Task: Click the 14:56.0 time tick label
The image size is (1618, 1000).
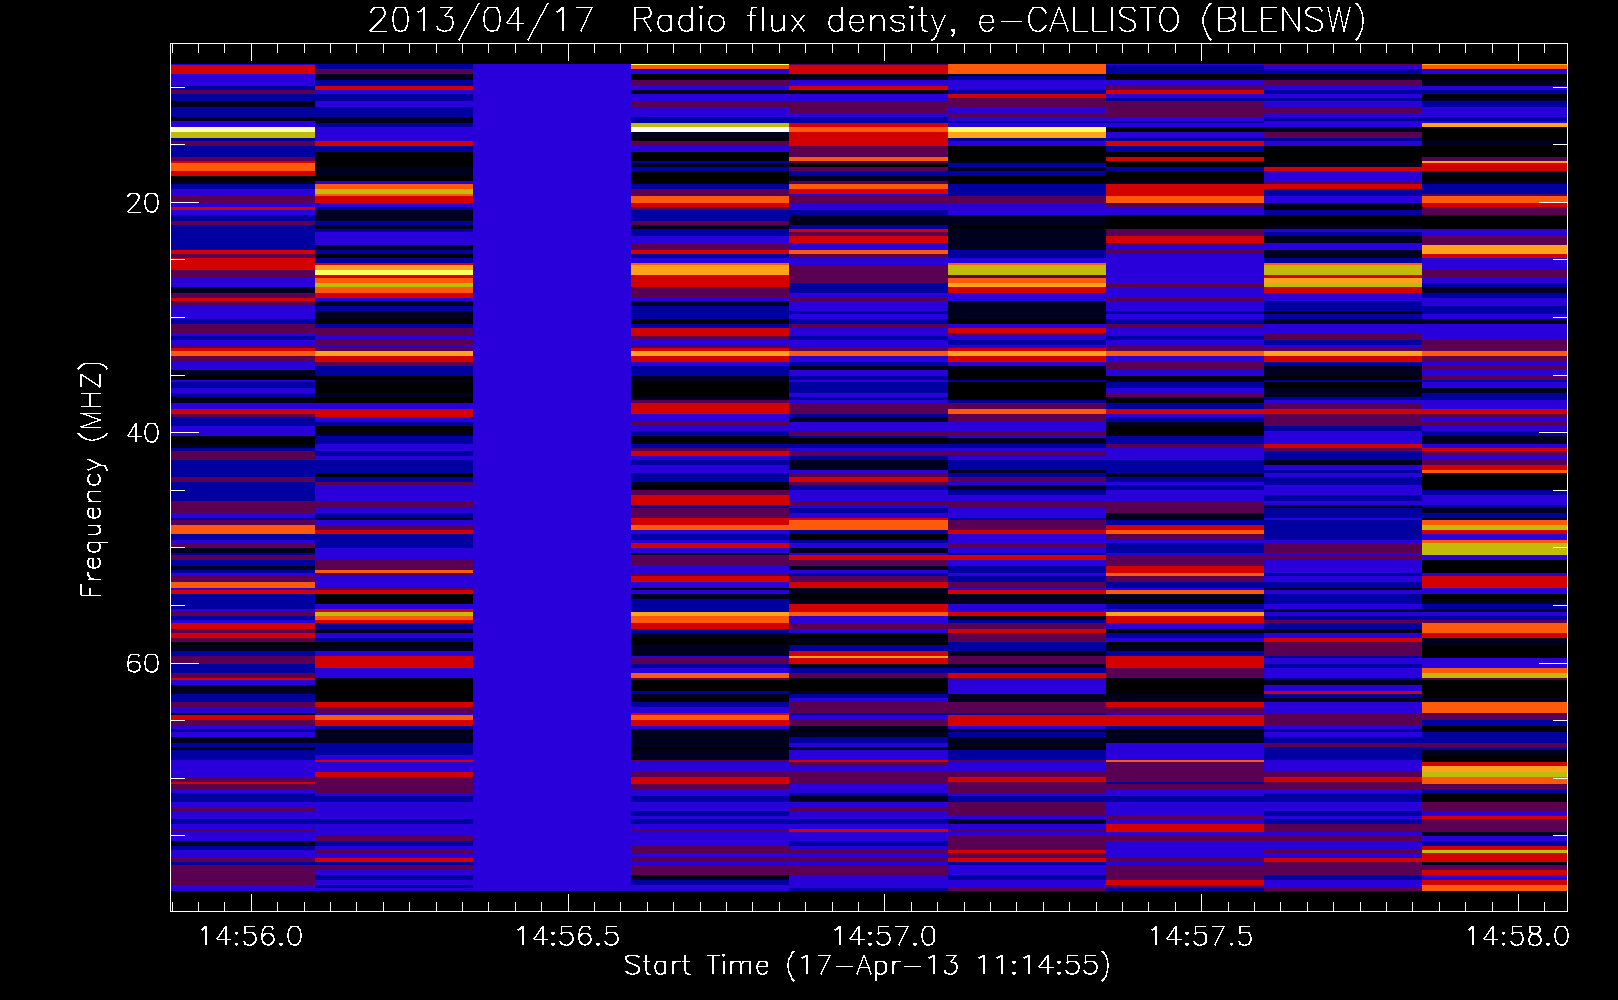Action: pos(251,936)
